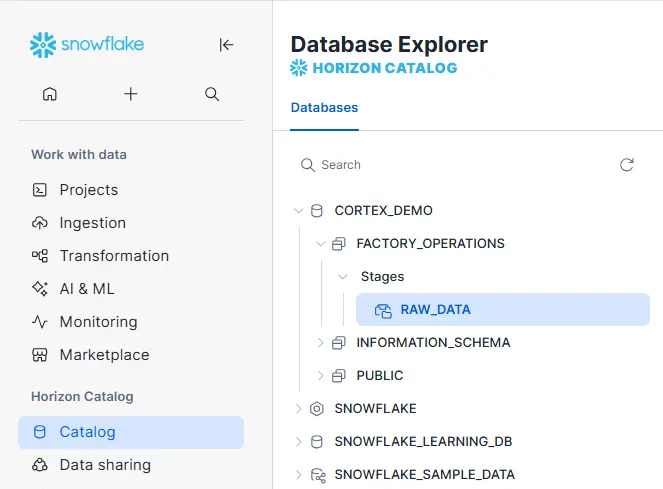
Task: Switch to the Databases tab
Action: click(x=324, y=108)
